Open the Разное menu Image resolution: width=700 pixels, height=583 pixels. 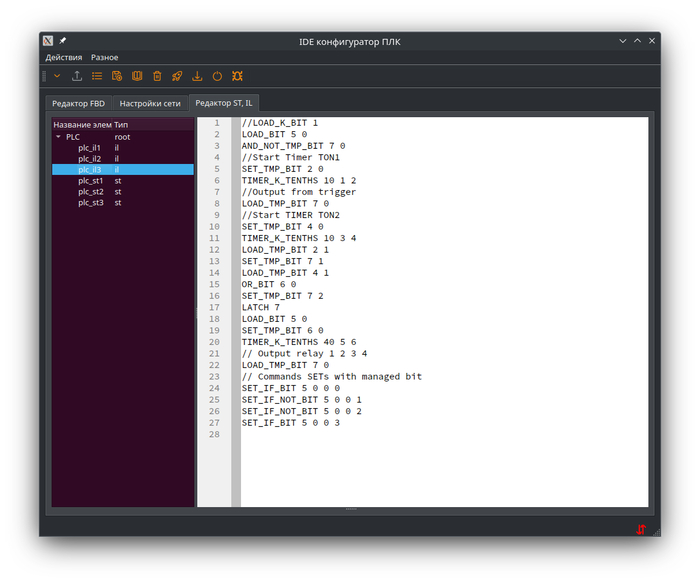pos(104,57)
